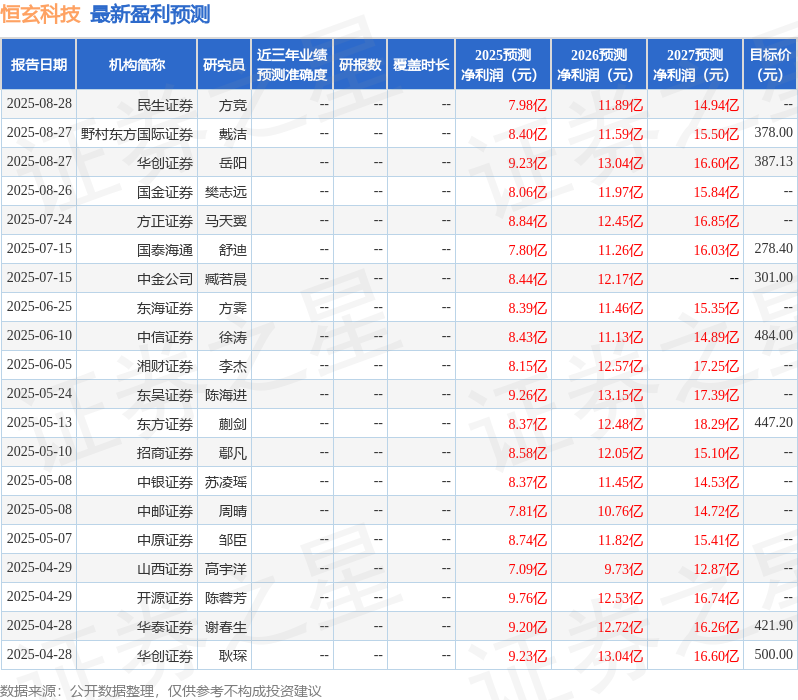
Task: Click analyst name 马天翼
Action: coord(225,221)
